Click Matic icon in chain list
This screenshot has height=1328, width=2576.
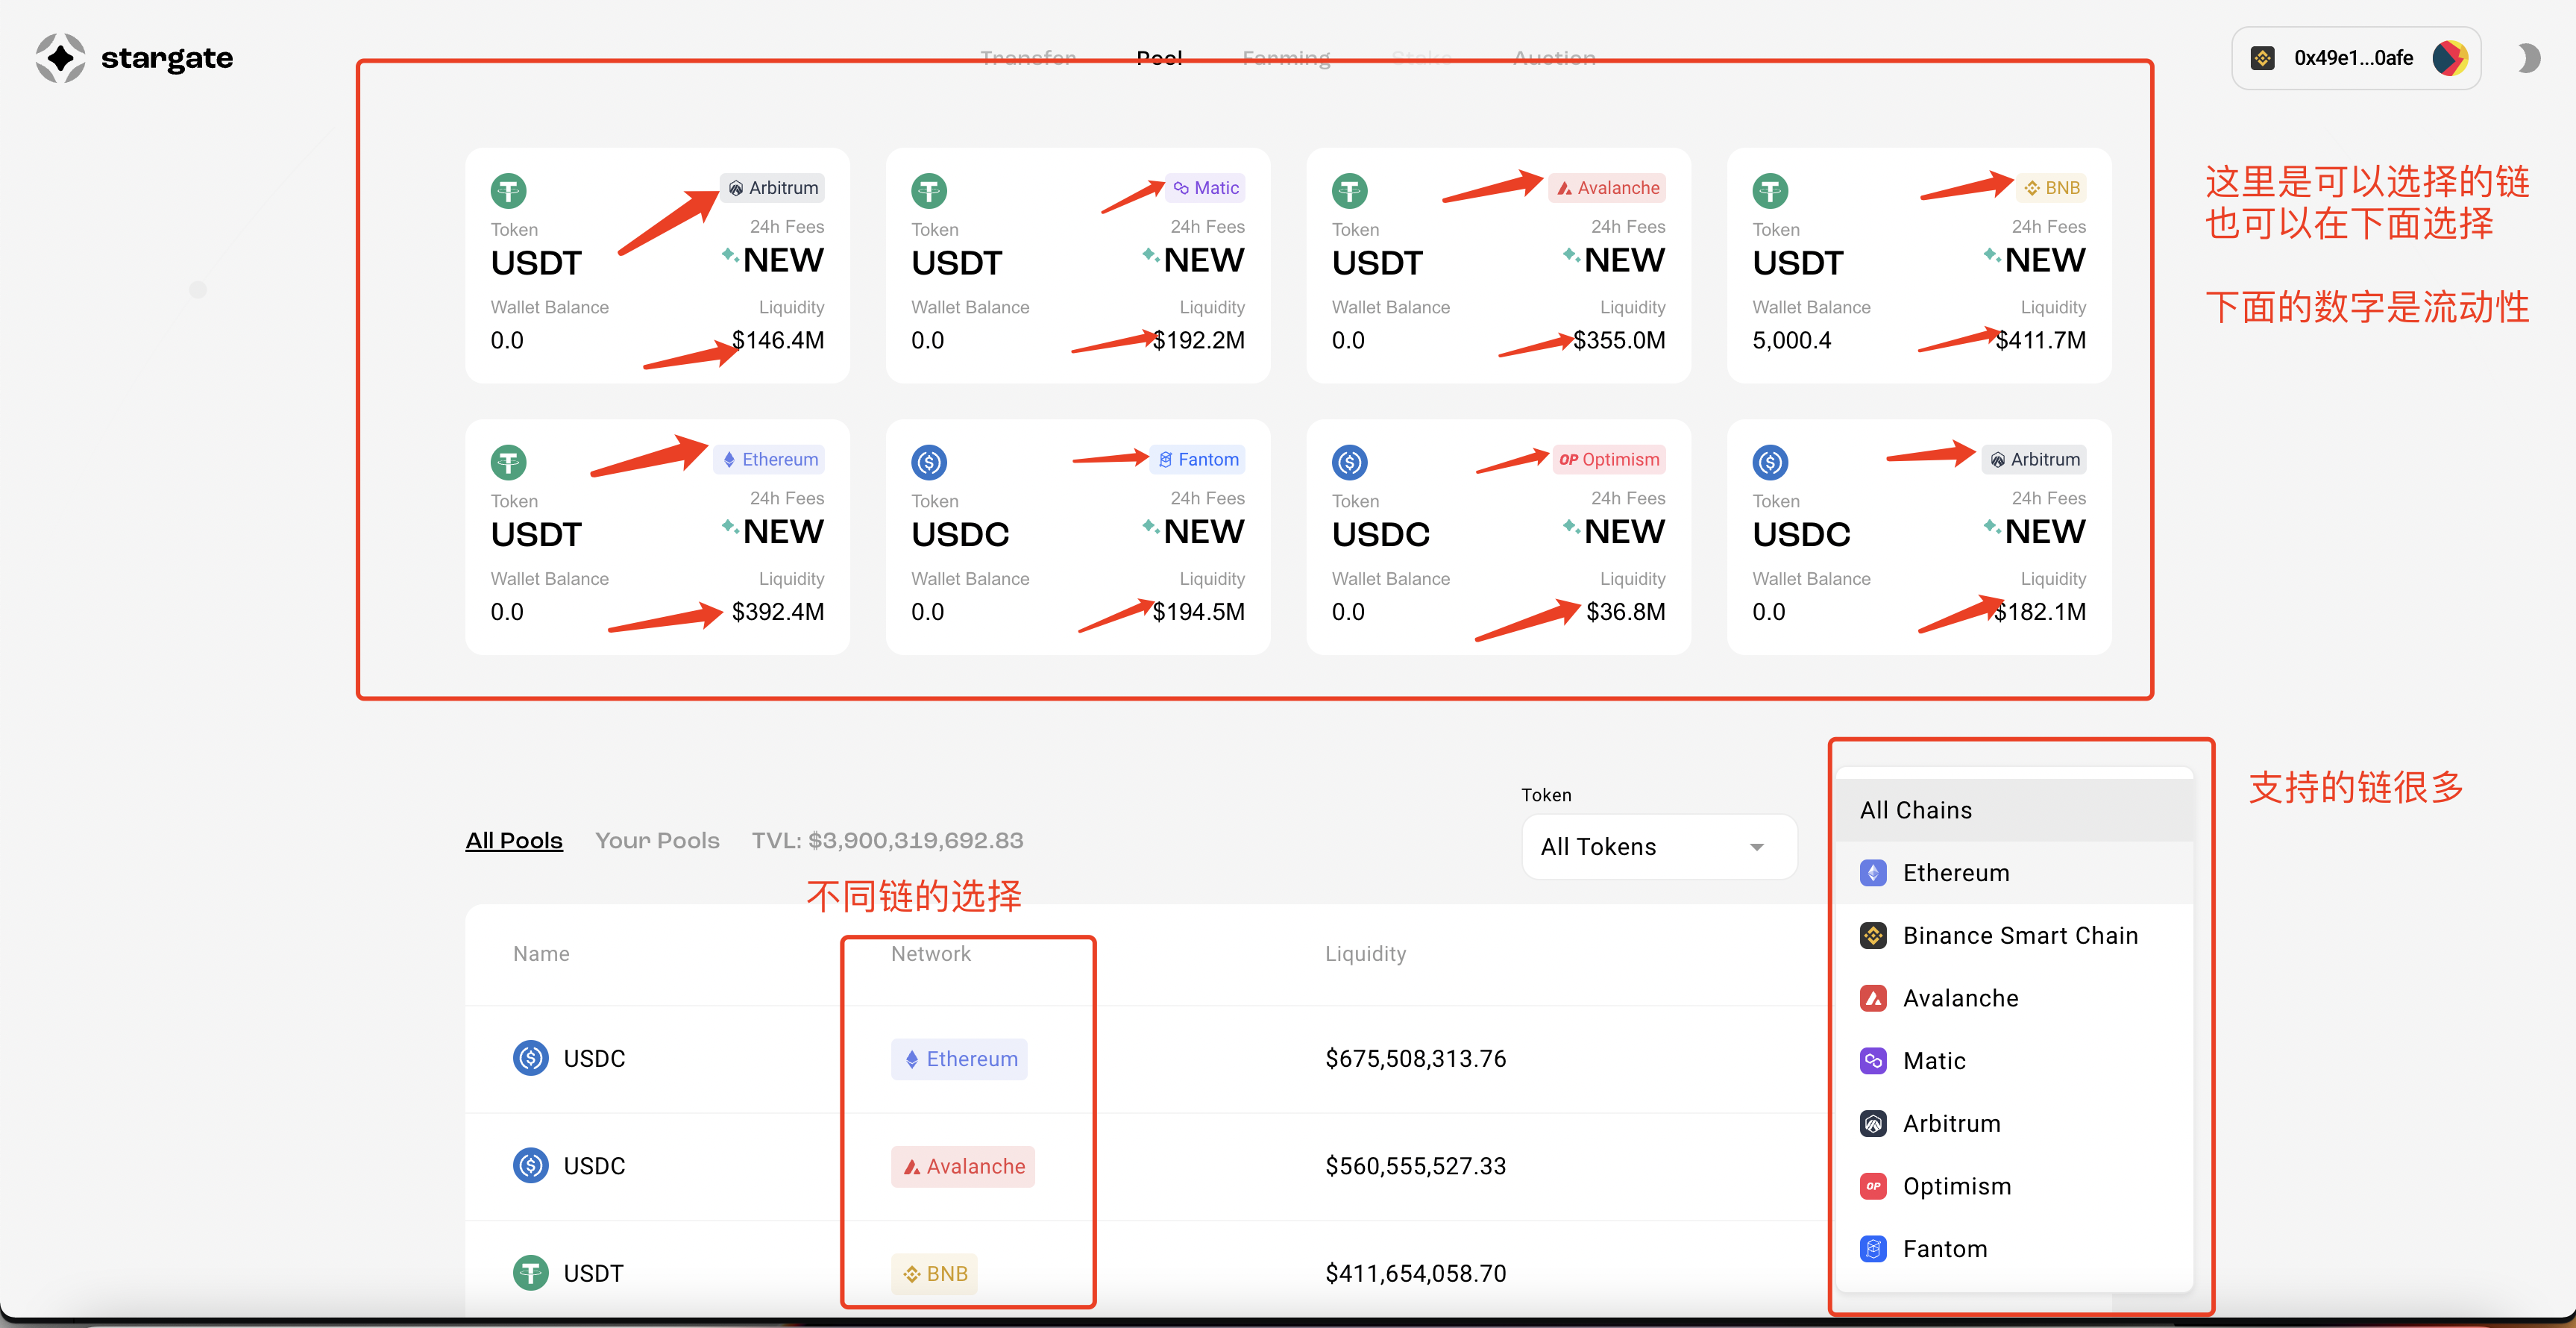tap(1873, 1061)
